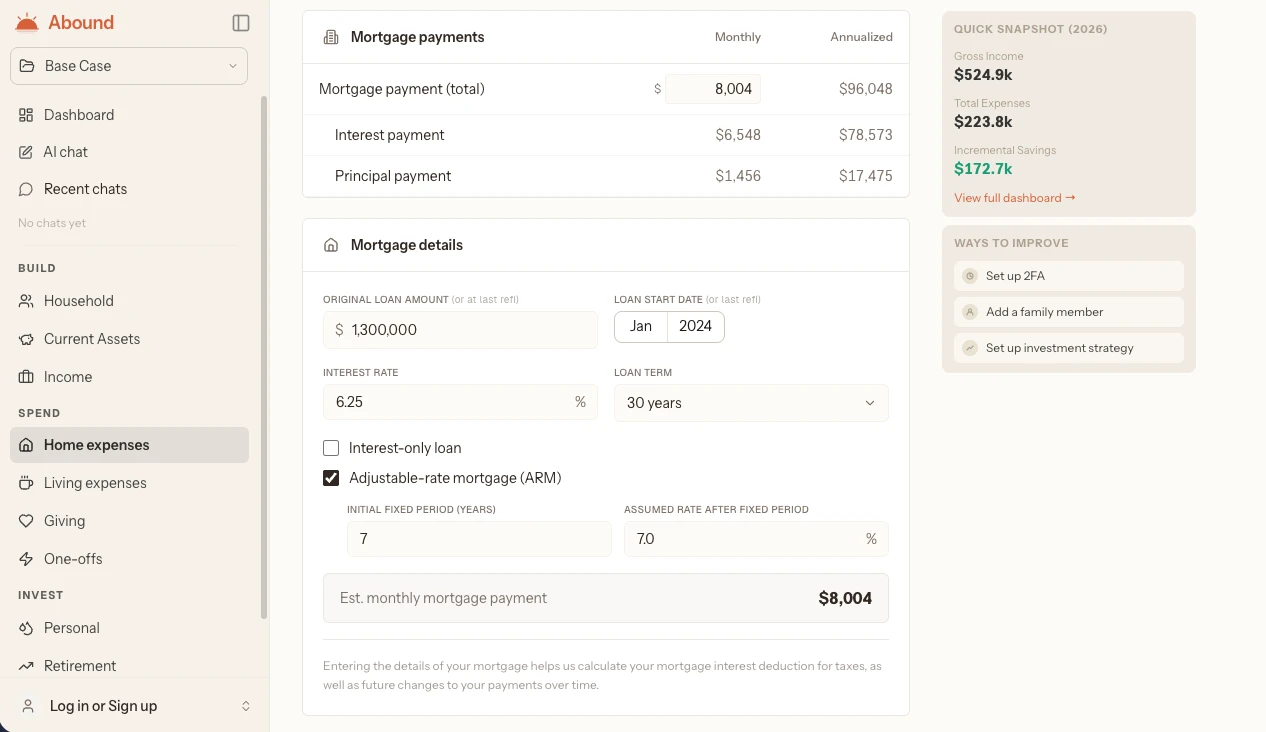The width and height of the screenshot is (1266, 732).
Task: Uncheck the Adjustable-rate mortgage (ARM) checkbox
Action: (331, 478)
